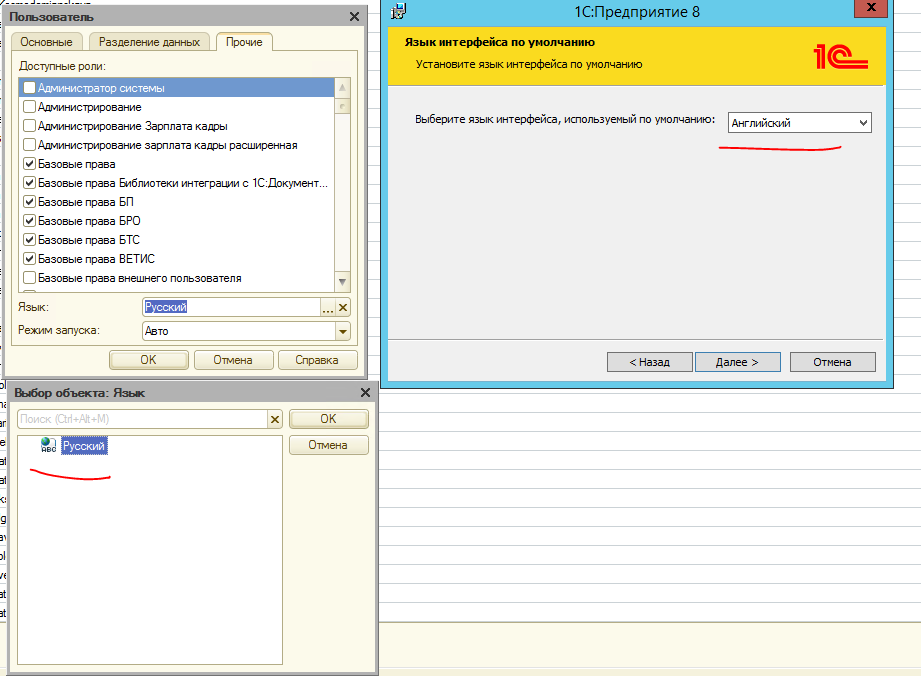Uncheck Базовые права Библиотеки интеграции checkbox
Image resolution: width=921 pixels, height=676 pixels.
(29, 183)
